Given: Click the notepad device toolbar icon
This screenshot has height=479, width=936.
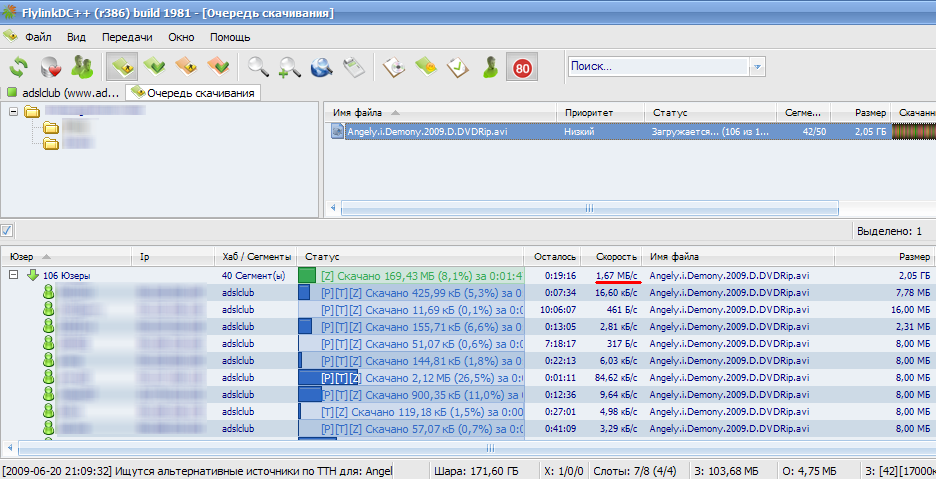Looking at the screenshot, I should [x=353, y=67].
